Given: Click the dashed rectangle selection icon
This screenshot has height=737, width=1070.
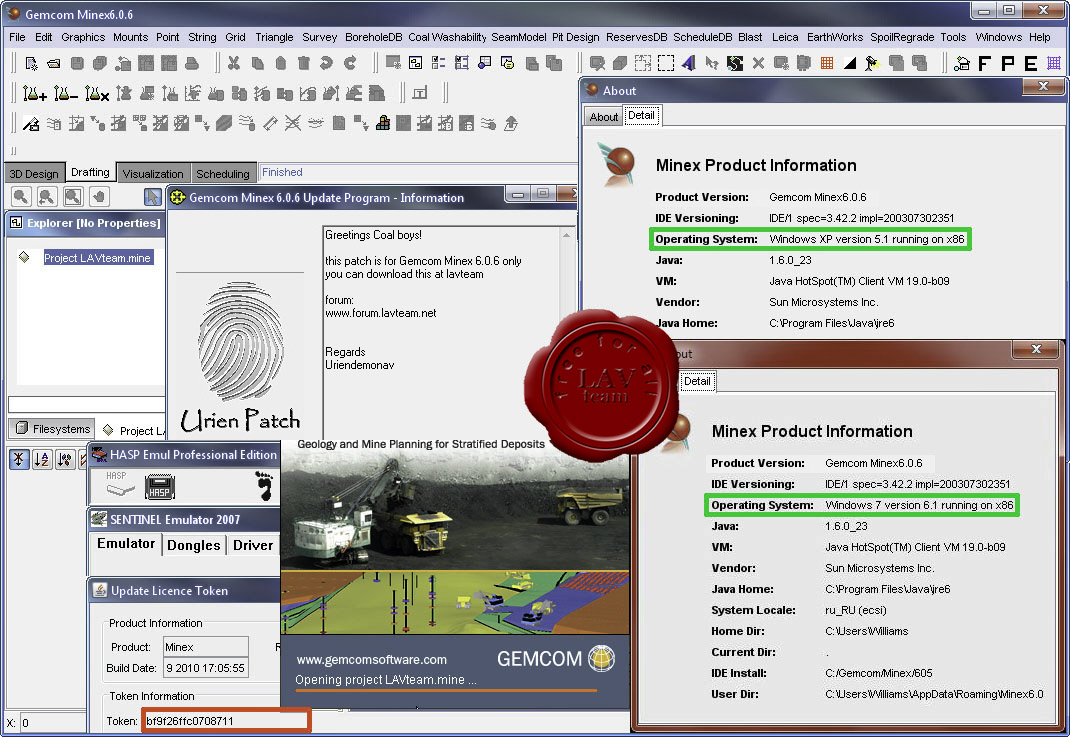Looking at the screenshot, I should (x=666, y=63).
